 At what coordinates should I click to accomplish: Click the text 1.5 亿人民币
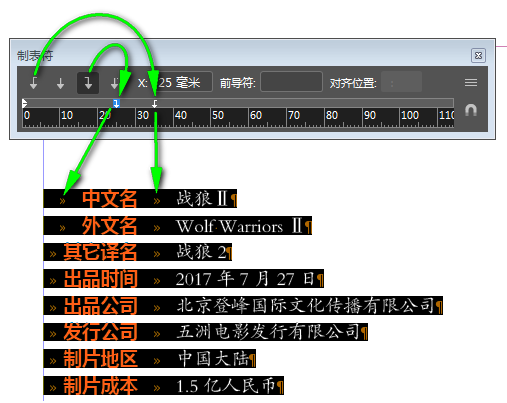point(226,386)
